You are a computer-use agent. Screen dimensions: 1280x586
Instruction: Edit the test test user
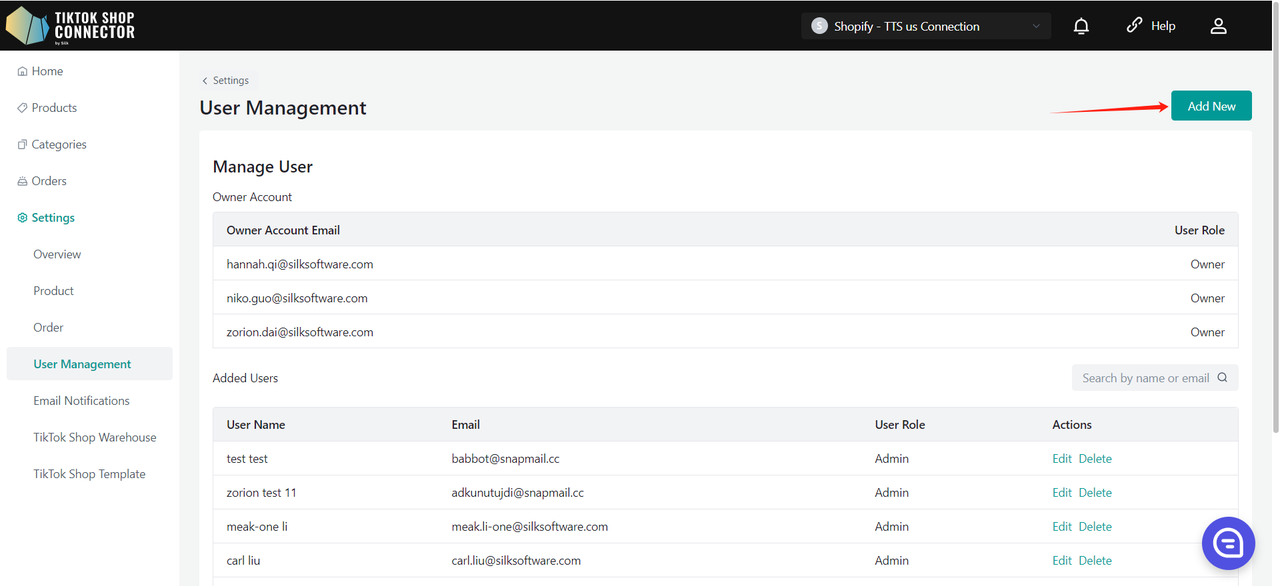(1061, 459)
